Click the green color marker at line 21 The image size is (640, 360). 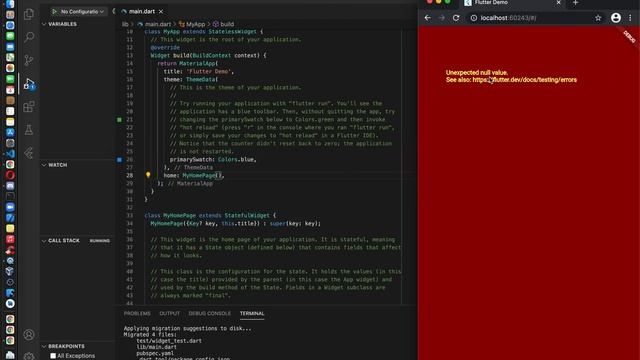click(x=119, y=120)
